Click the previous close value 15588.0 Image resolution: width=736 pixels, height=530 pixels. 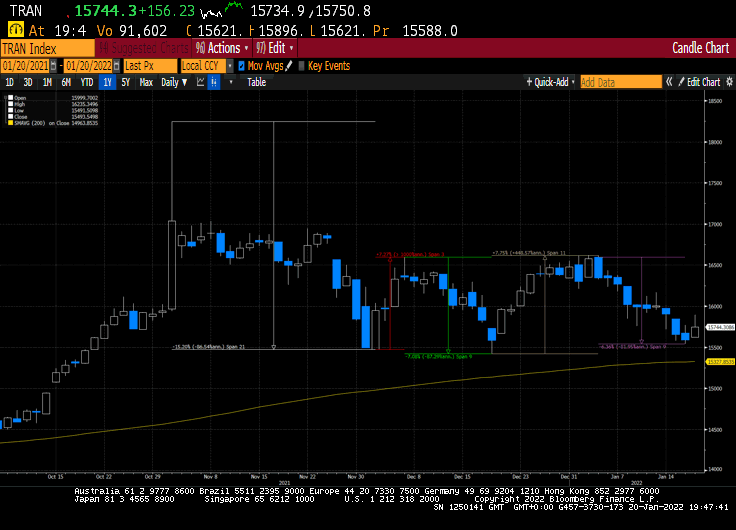coord(429,31)
